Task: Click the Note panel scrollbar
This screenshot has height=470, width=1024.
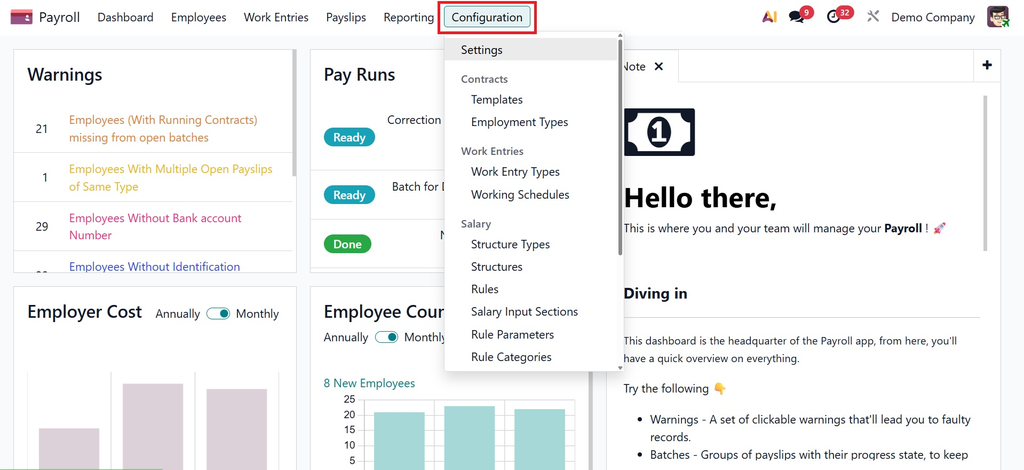Action: click(x=985, y=173)
